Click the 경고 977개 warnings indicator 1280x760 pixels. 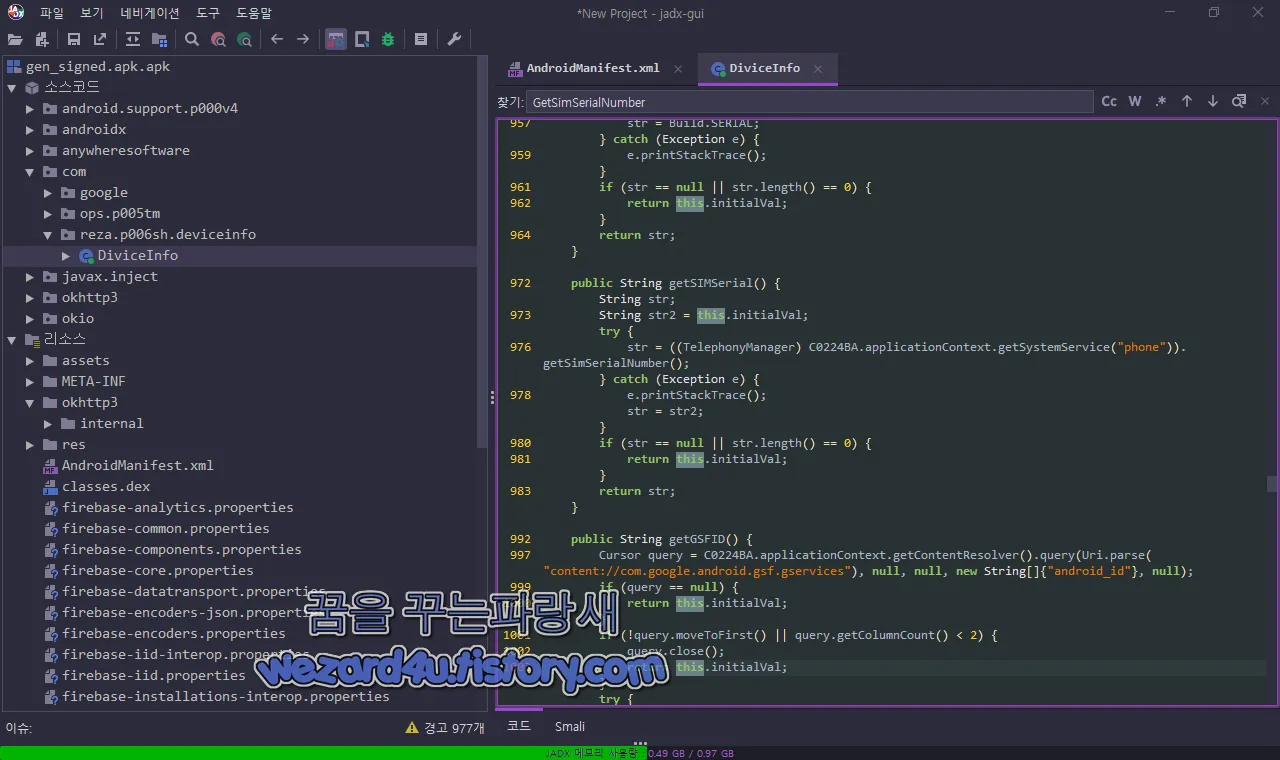pyautogui.click(x=445, y=728)
